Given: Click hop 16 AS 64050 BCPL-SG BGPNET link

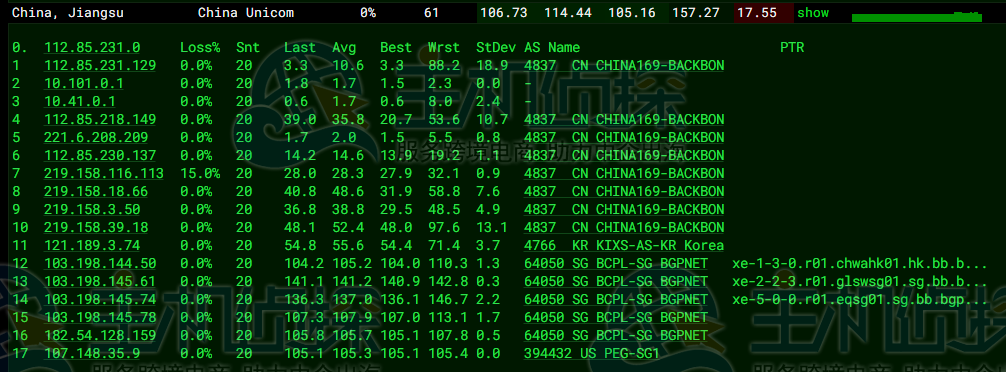Looking at the screenshot, I should [x=616, y=335].
